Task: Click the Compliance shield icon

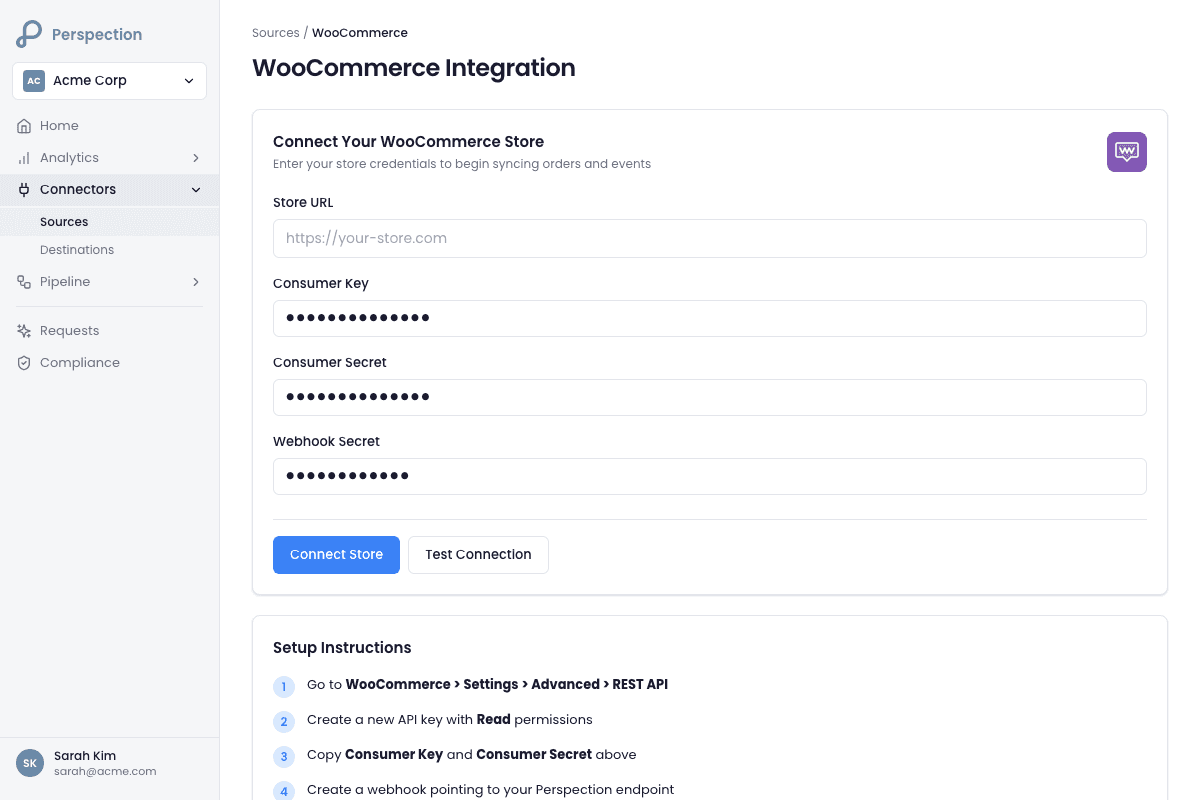Action: 24,363
